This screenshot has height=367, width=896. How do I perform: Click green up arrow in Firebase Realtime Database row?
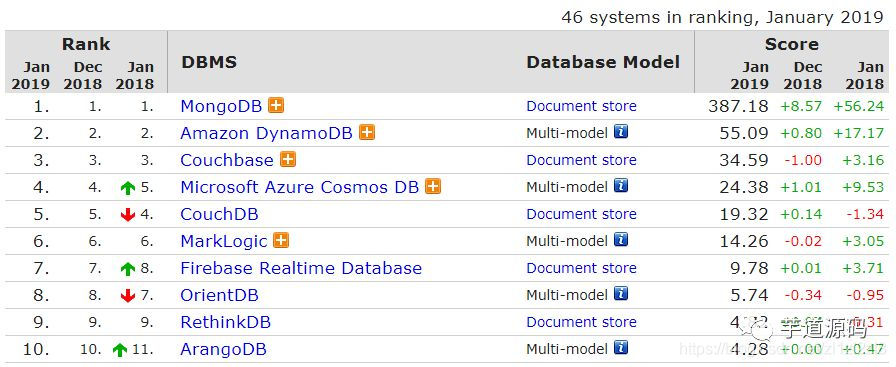point(128,269)
